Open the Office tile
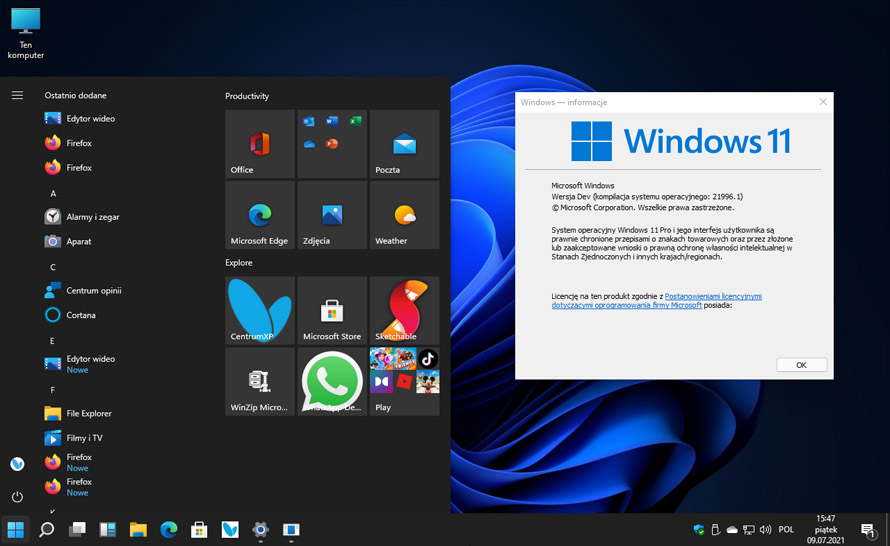890x546 pixels. pyautogui.click(x=260, y=144)
